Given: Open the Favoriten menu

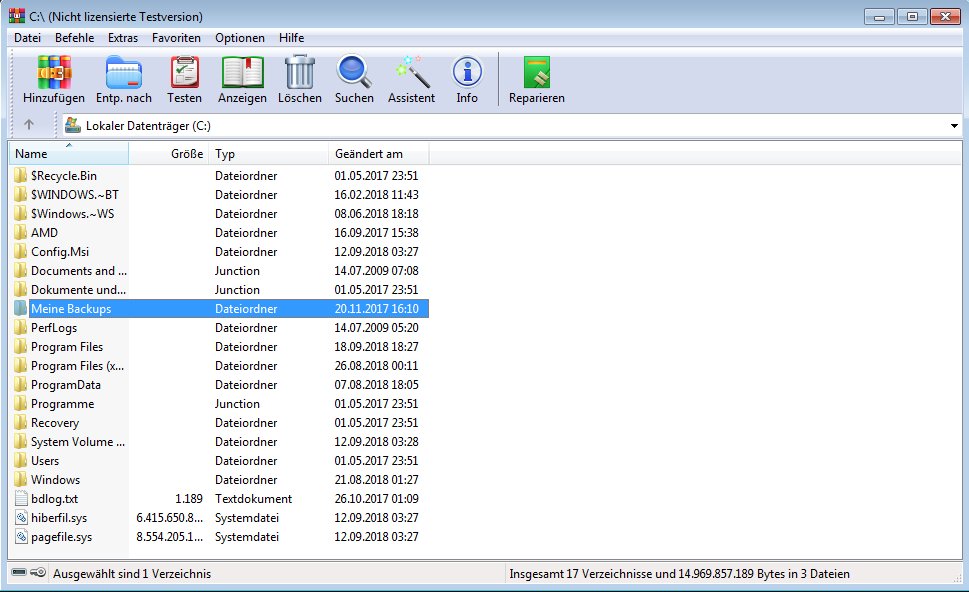Looking at the screenshot, I should [x=176, y=38].
